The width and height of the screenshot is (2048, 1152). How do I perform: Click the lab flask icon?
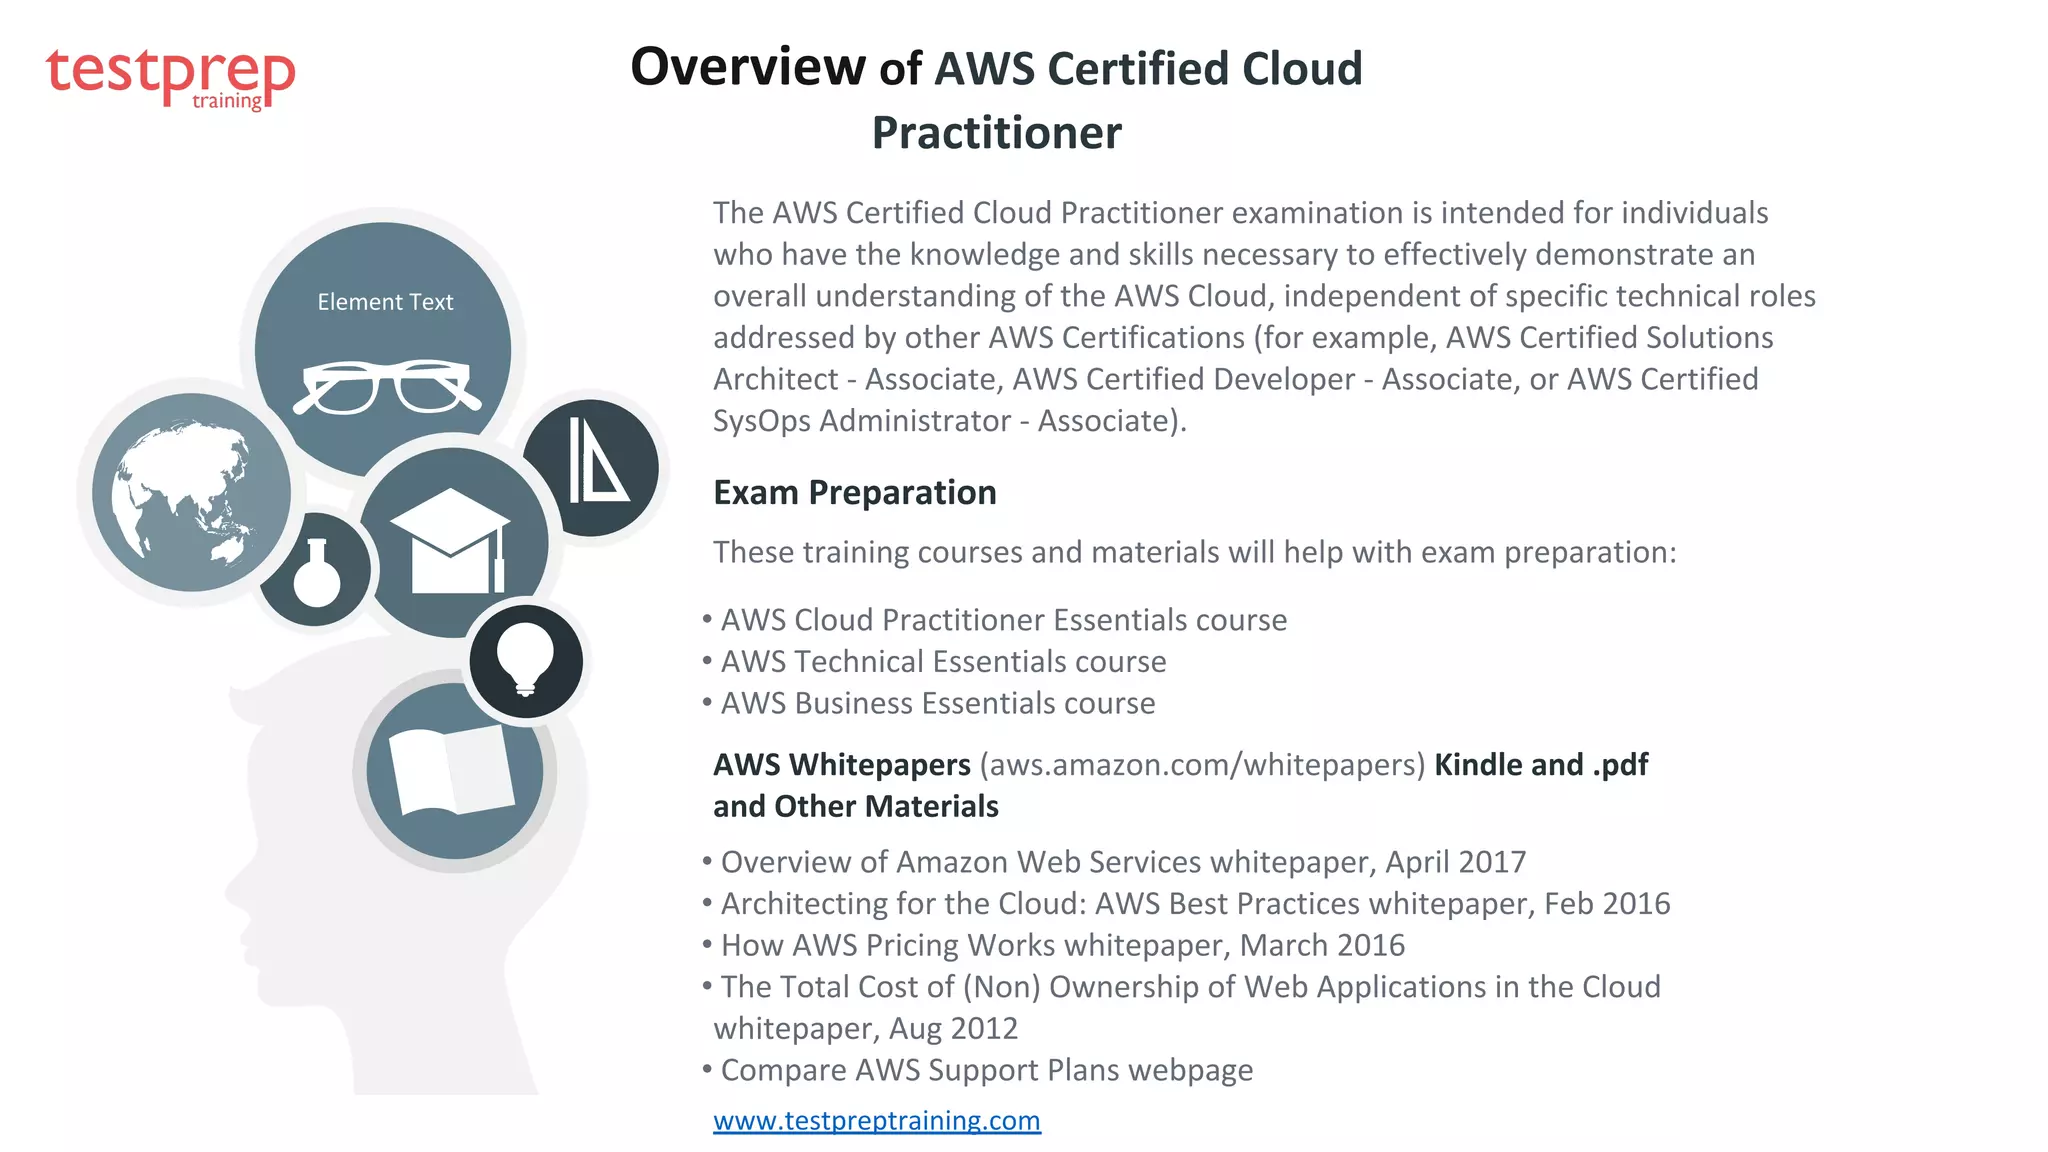[x=317, y=573]
